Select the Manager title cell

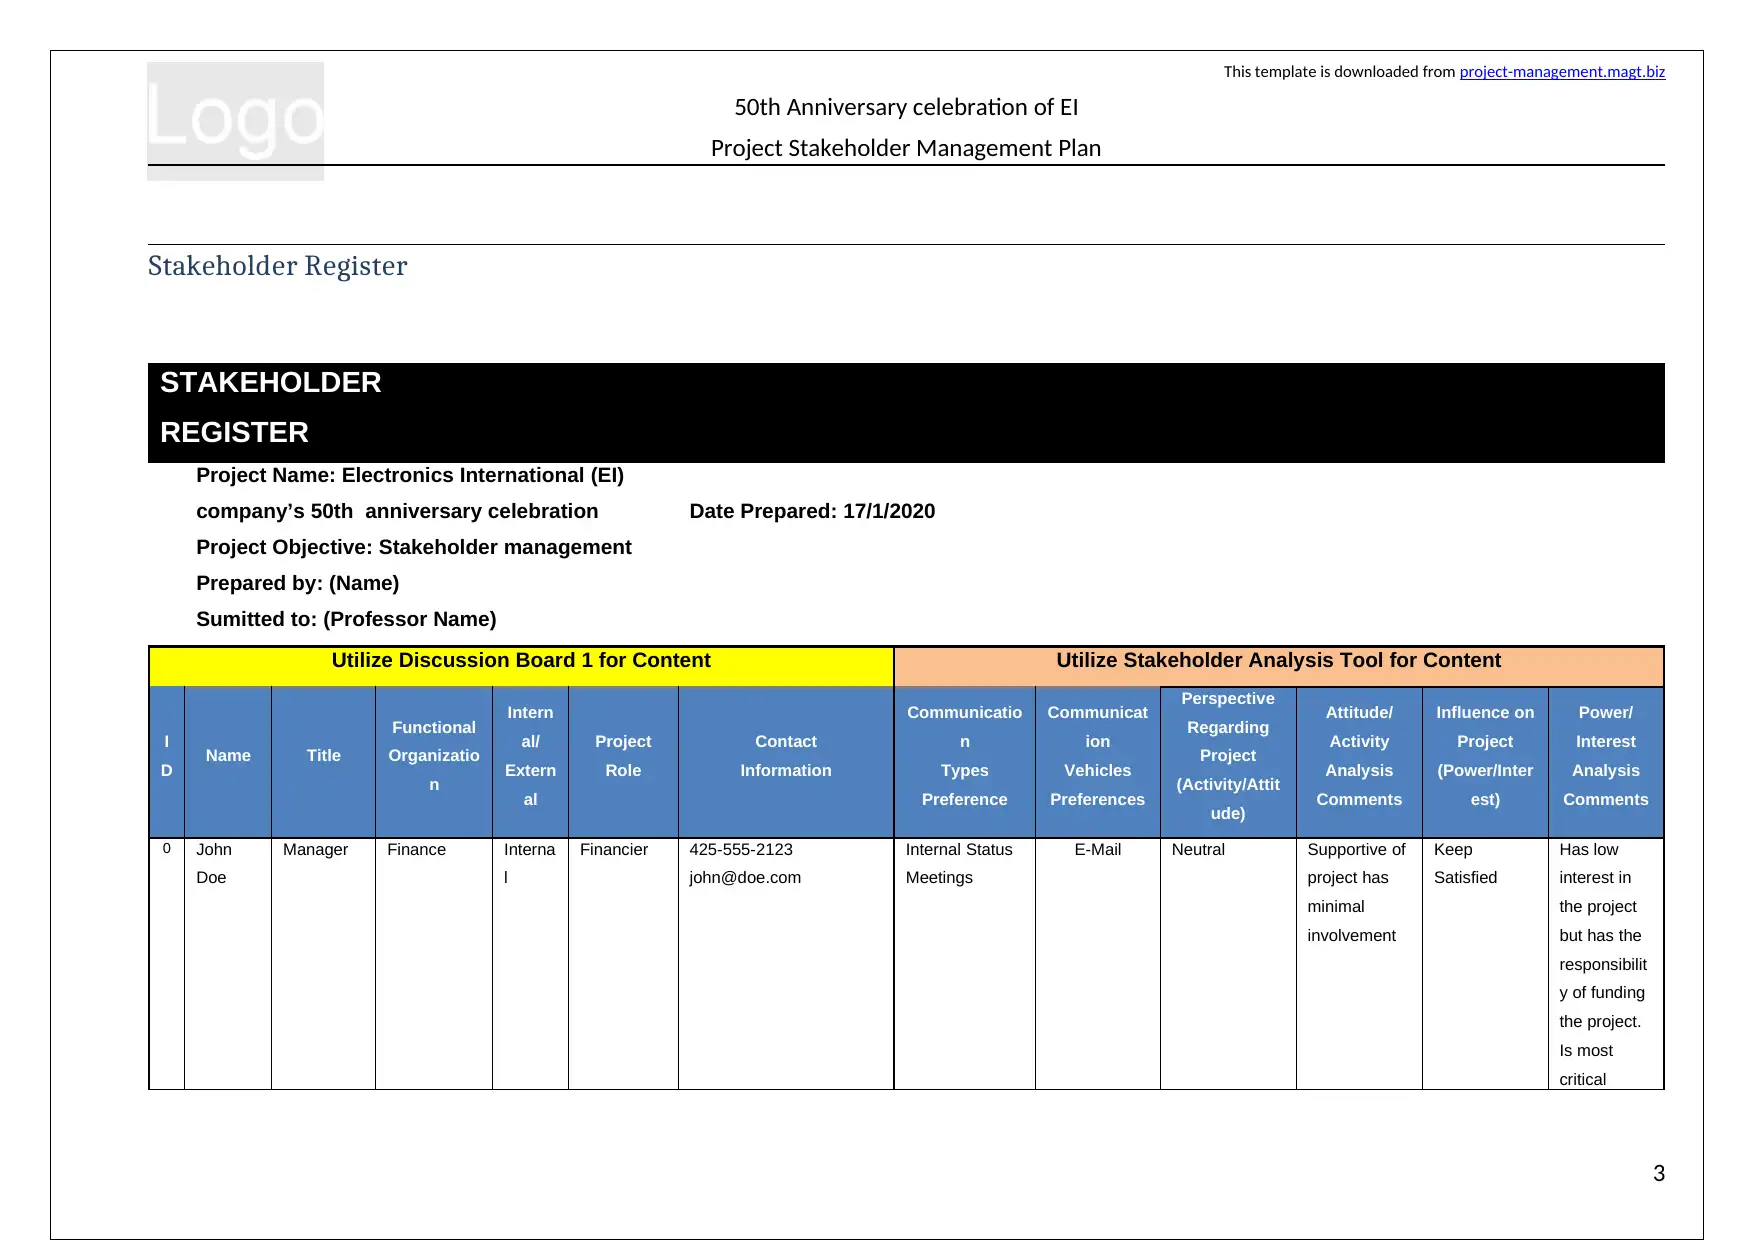(x=324, y=963)
